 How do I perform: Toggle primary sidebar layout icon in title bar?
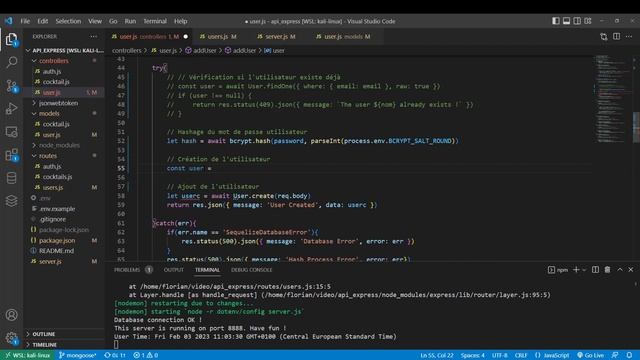(x=556, y=21)
